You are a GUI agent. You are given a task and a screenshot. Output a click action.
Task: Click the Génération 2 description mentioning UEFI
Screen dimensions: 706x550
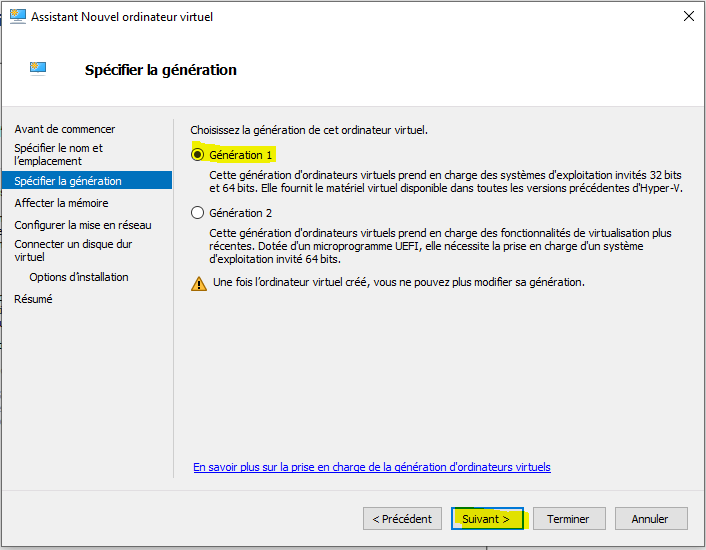440,246
